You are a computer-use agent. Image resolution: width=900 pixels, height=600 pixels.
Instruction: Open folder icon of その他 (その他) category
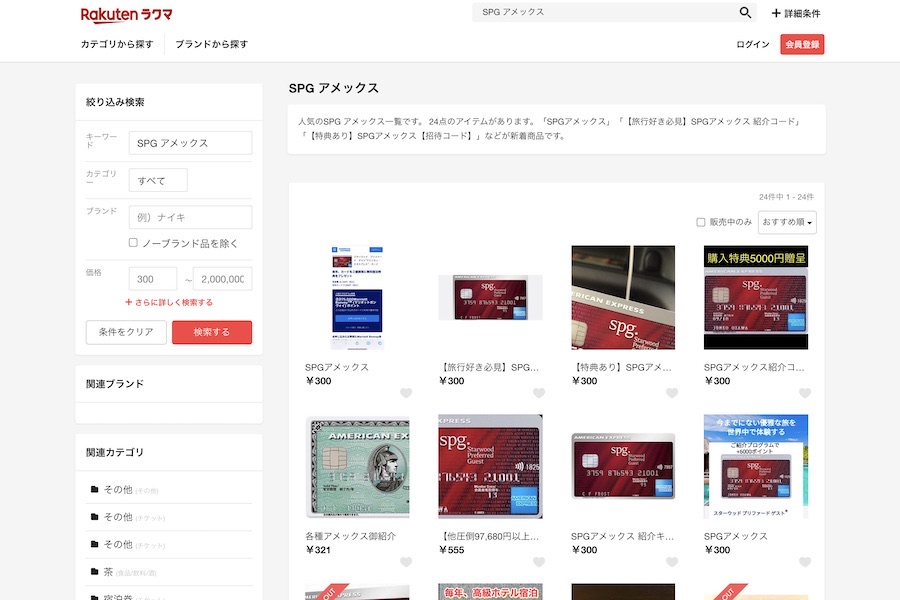94,489
